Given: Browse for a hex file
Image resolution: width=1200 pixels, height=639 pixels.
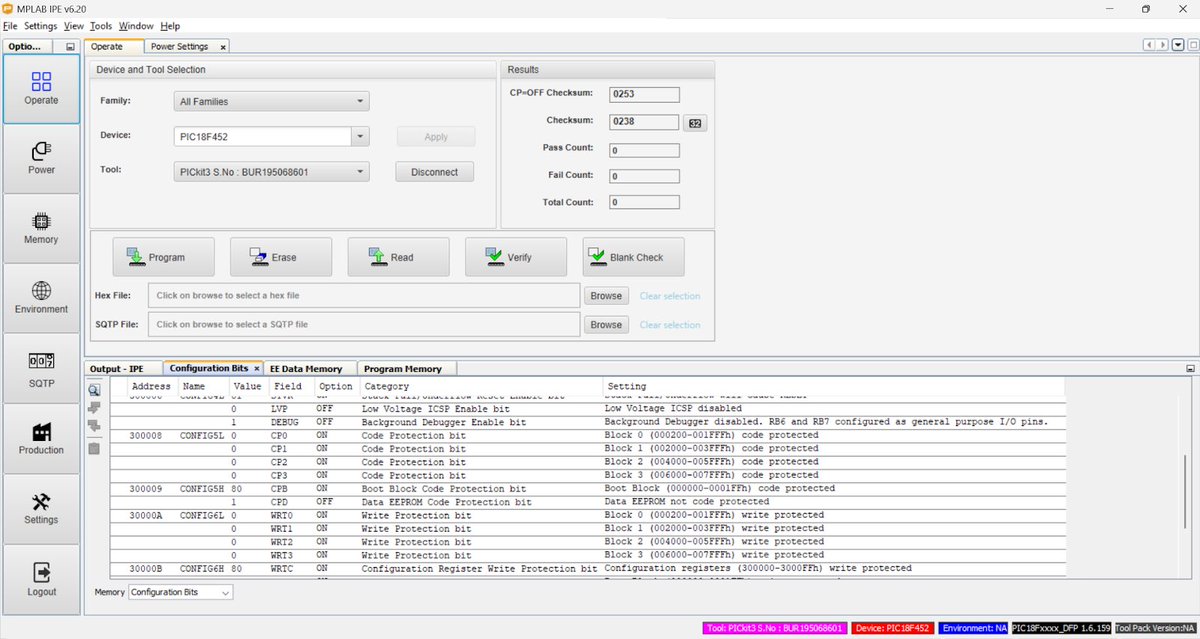Looking at the screenshot, I should point(607,295).
